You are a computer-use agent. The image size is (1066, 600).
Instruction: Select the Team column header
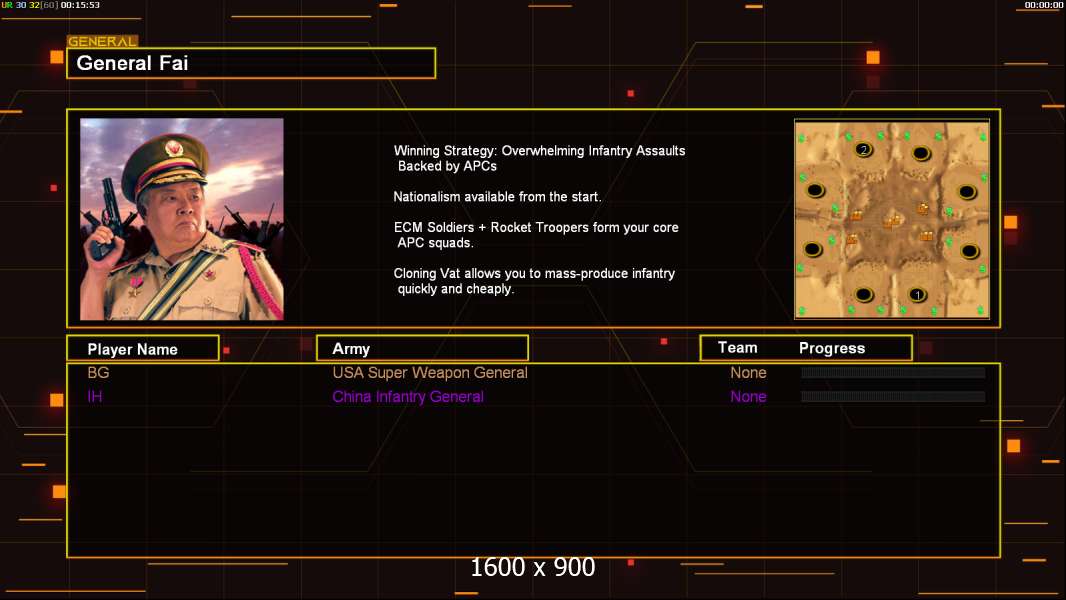(738, 348)
